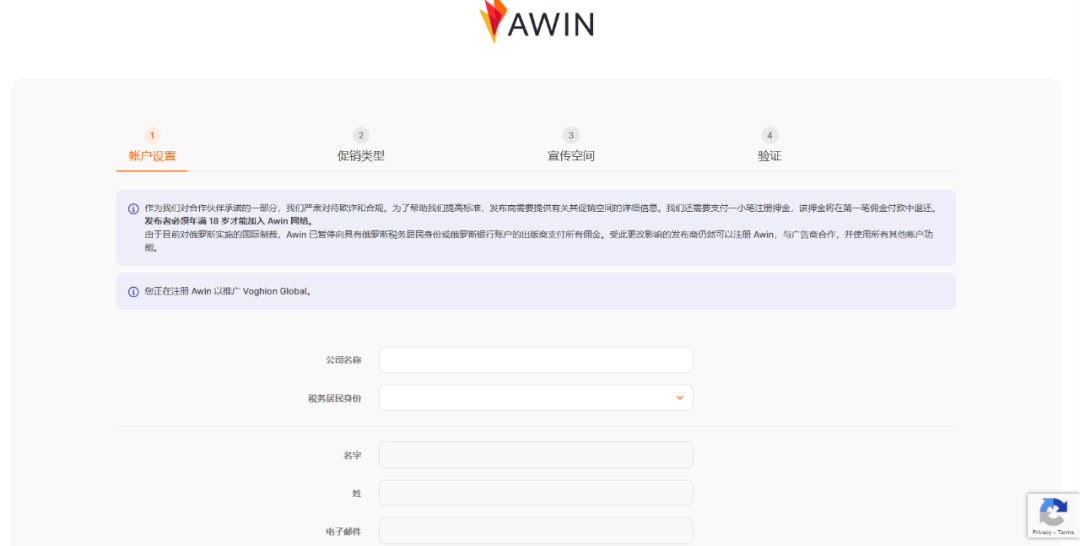
Task: Click the step 1 number circle
Action: click(152, 135)
